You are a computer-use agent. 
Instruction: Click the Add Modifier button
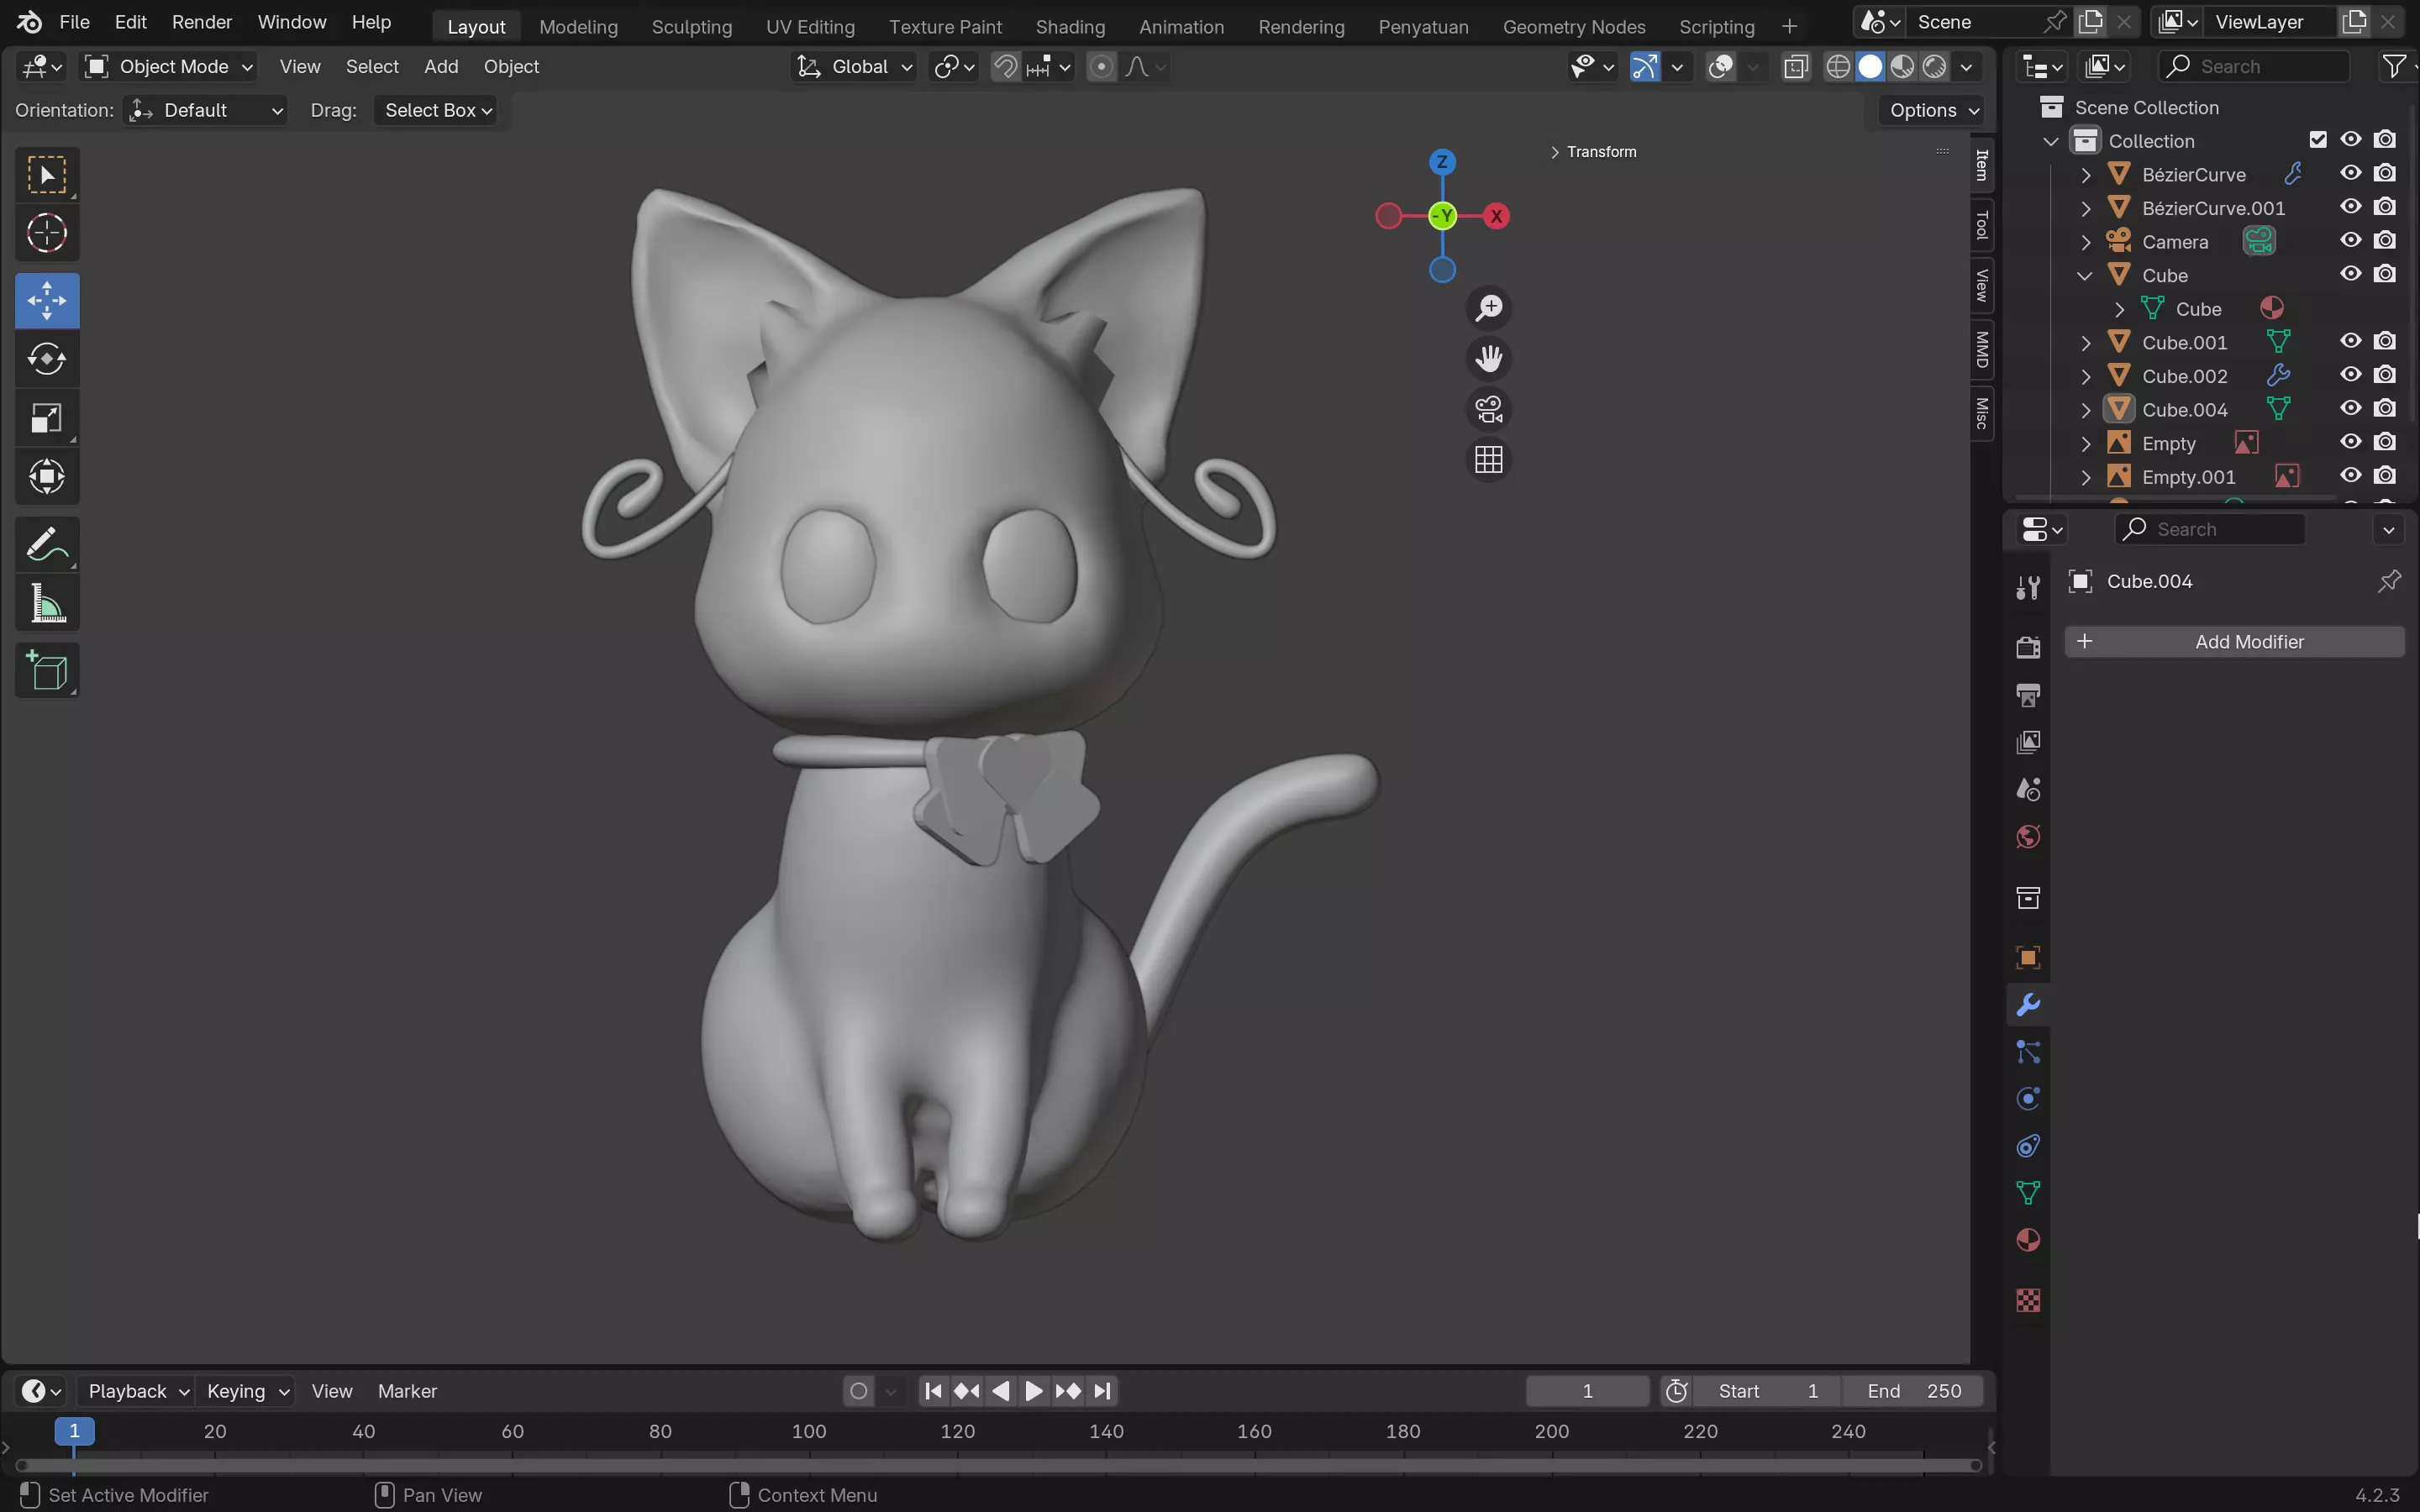click(x=2235, y=642)
